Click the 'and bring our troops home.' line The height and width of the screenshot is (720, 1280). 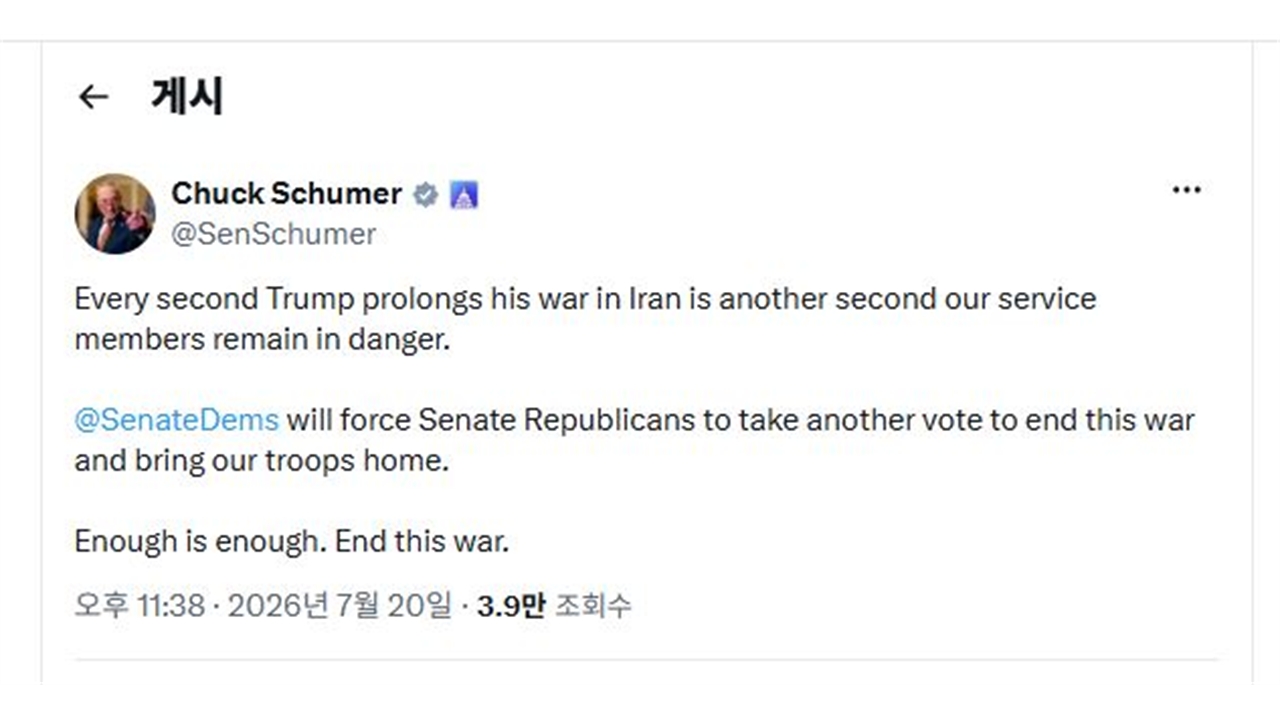(x=261, y=461)
